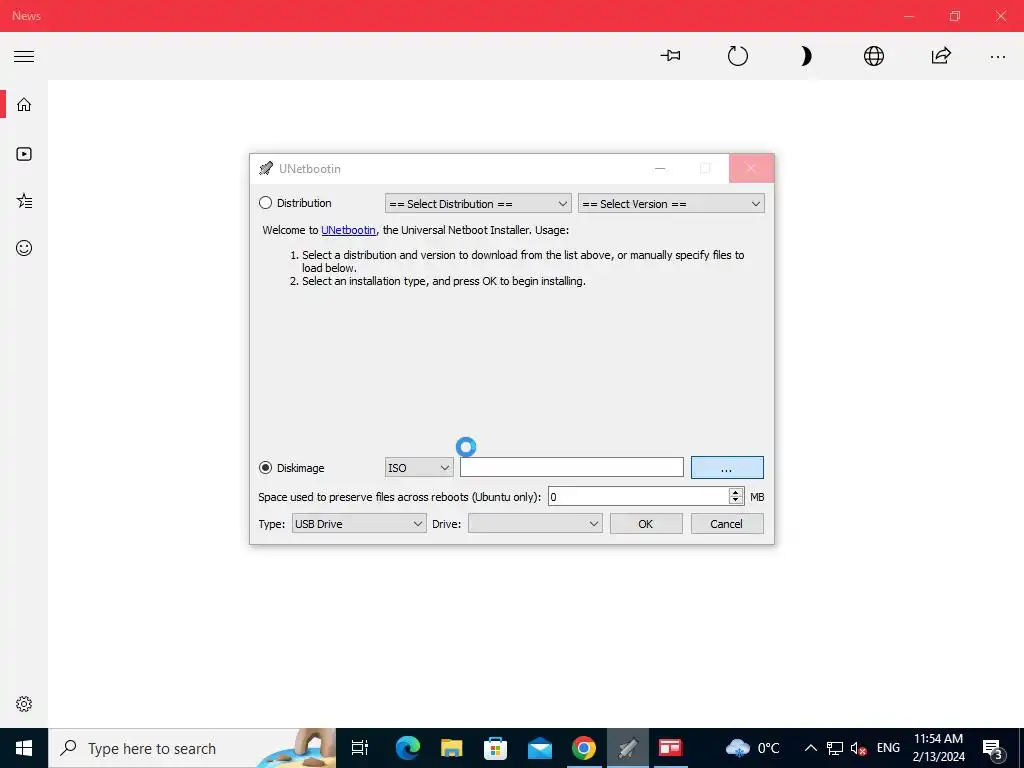Close the UNetbootin window
The width and height of the screenshot is (1024, 768).
[x=751, y=168]
